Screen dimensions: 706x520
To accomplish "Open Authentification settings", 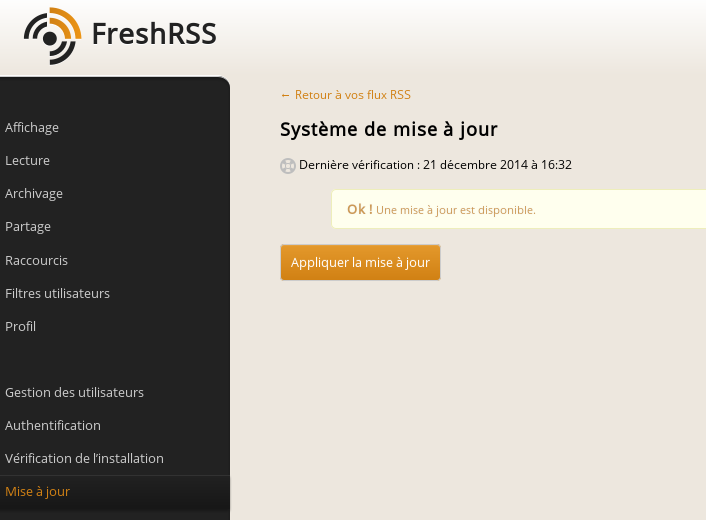I will pyautogui.click(x=115, y=425).
